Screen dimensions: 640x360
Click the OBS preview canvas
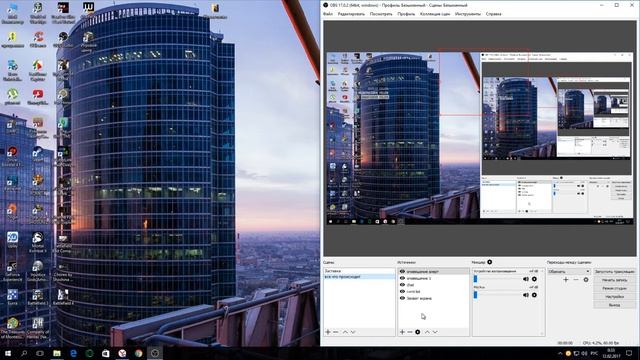click(480, 138)
